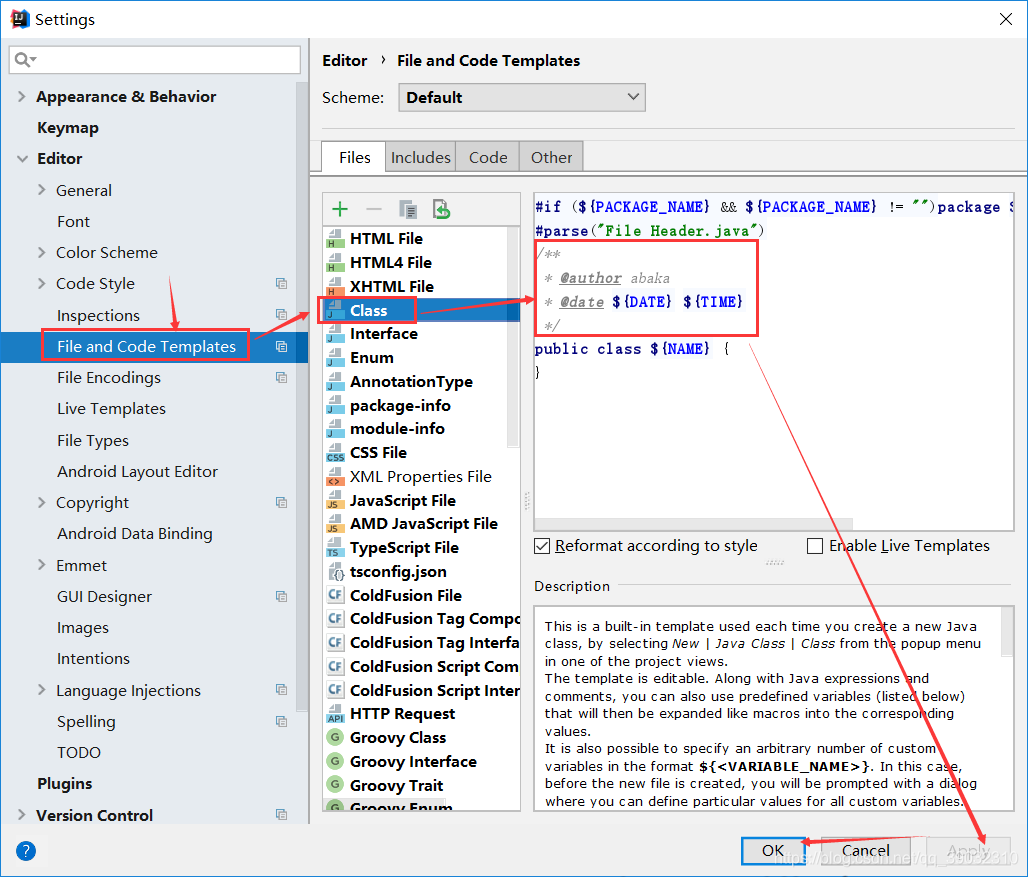
Task: Expand the Version Control section
Action: pos(22,815)
